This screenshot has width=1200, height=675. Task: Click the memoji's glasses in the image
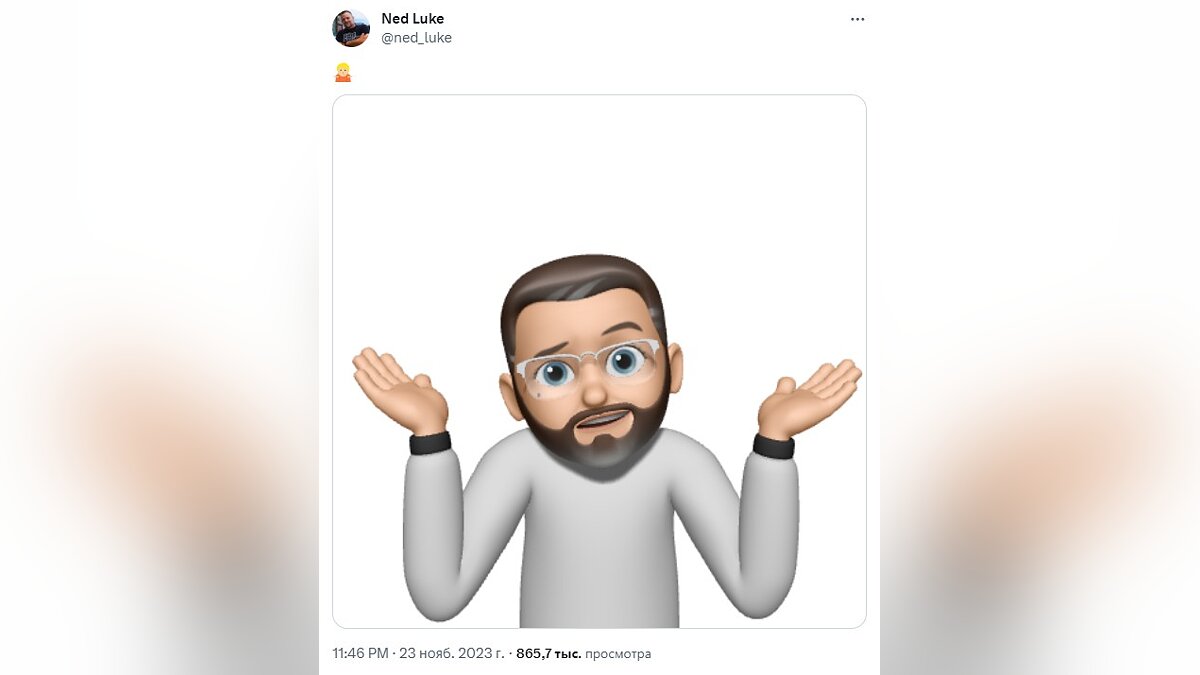tap(588, 362)
